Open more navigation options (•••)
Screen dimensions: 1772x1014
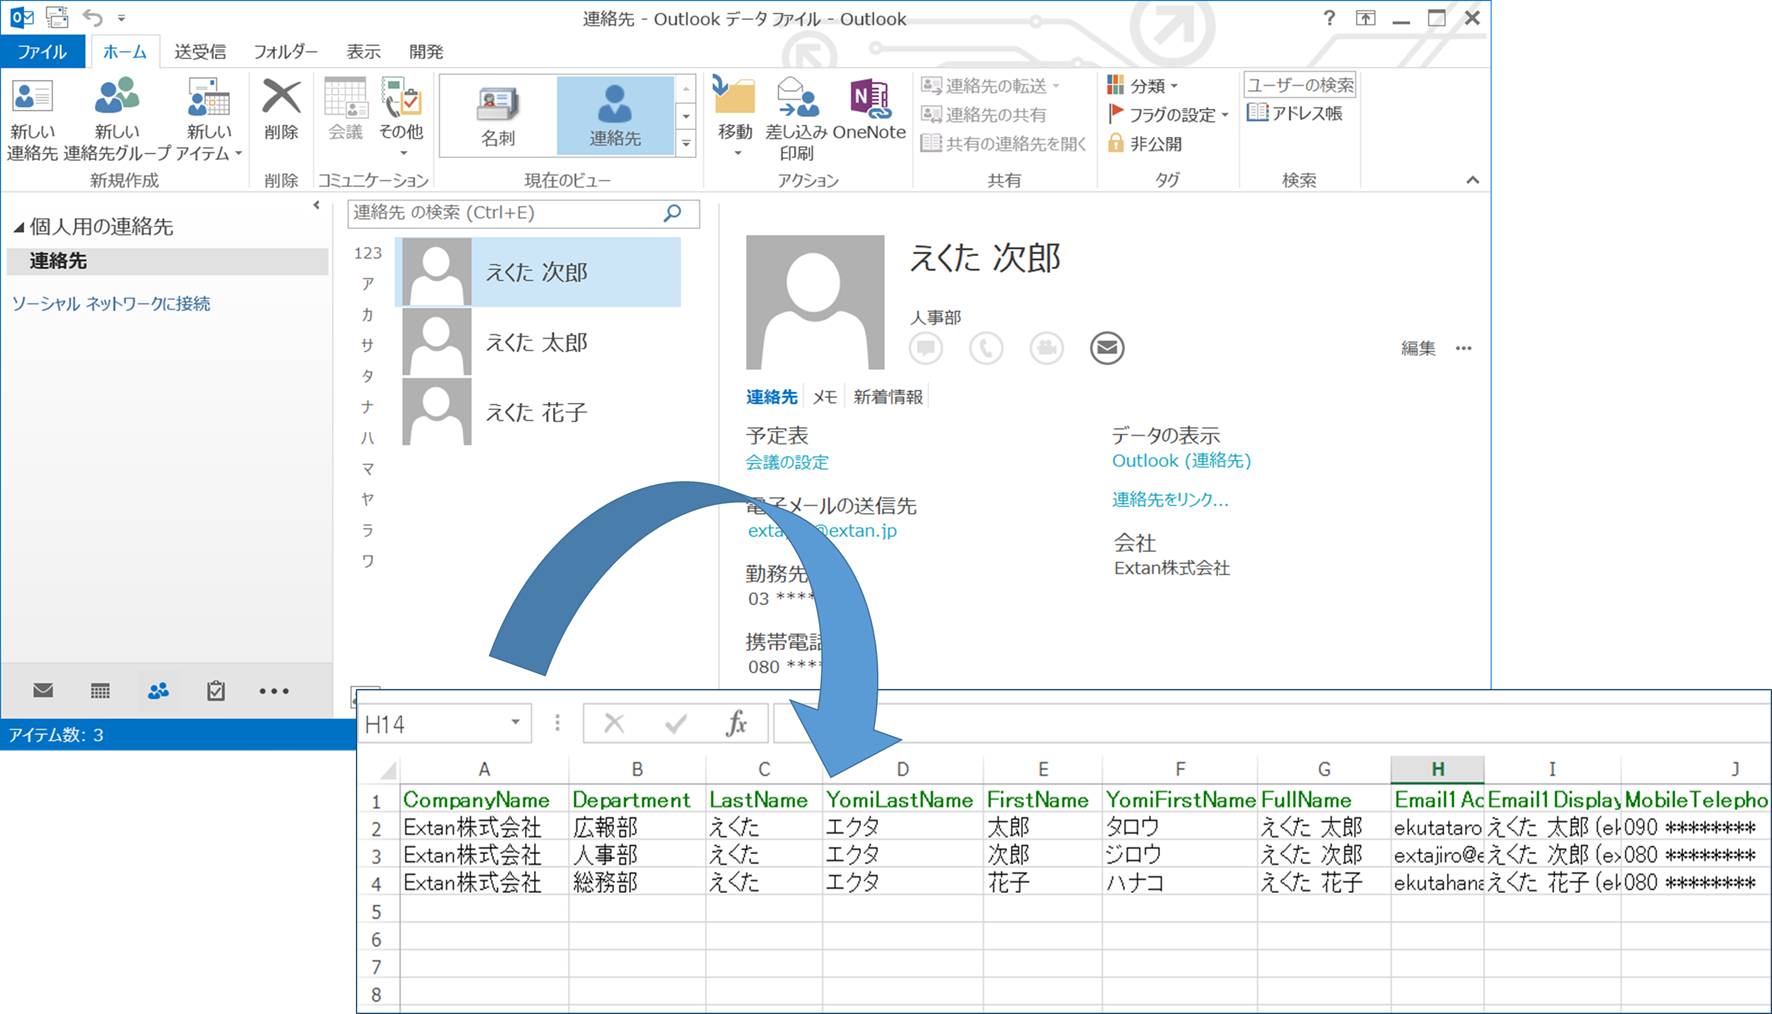(274, 691)
